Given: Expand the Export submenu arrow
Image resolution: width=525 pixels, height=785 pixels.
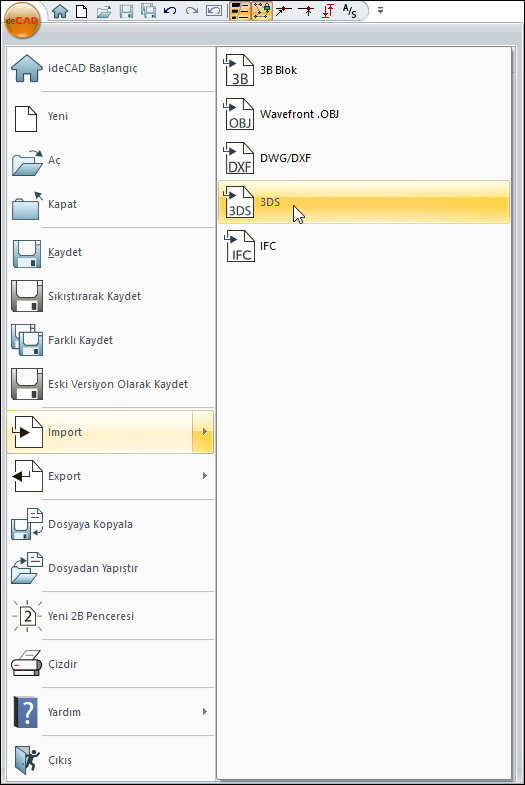Looking at the screenshot, I should point(205,476).
